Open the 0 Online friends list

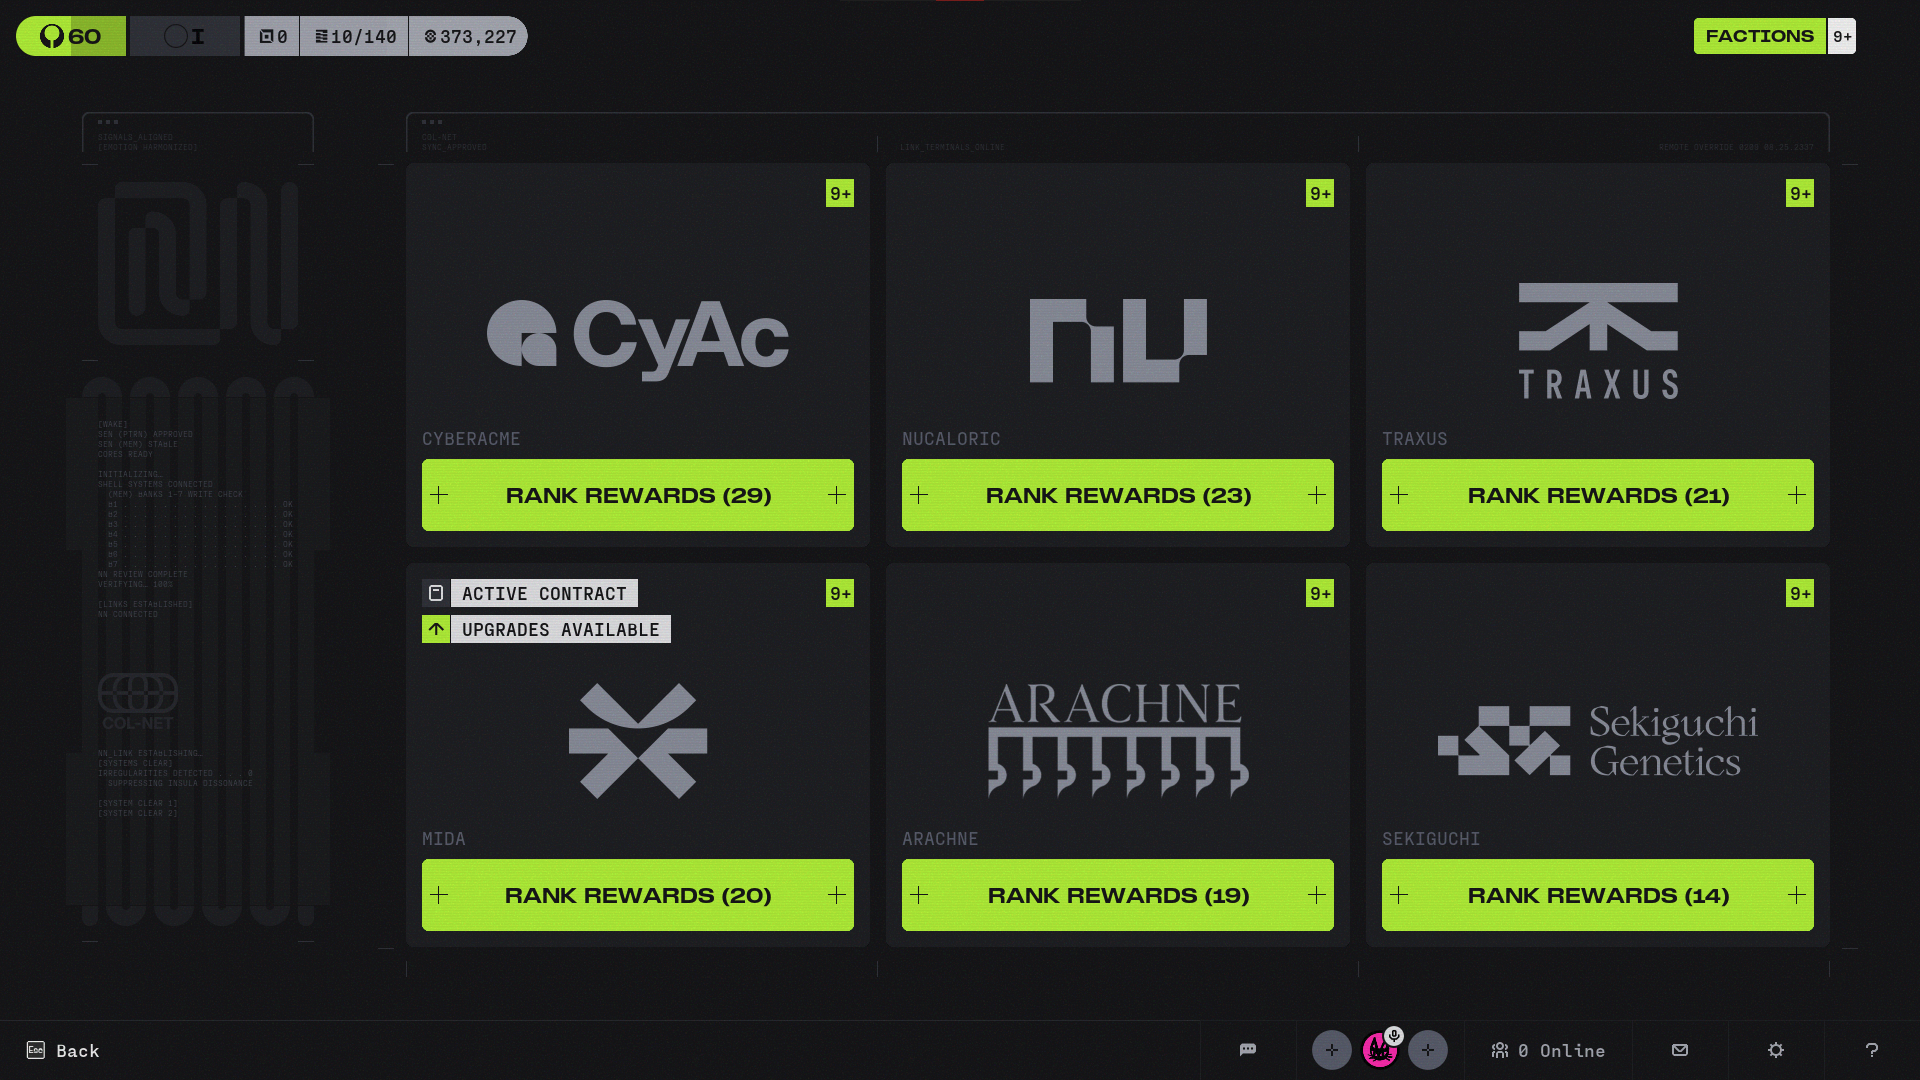(1548, 1050)
